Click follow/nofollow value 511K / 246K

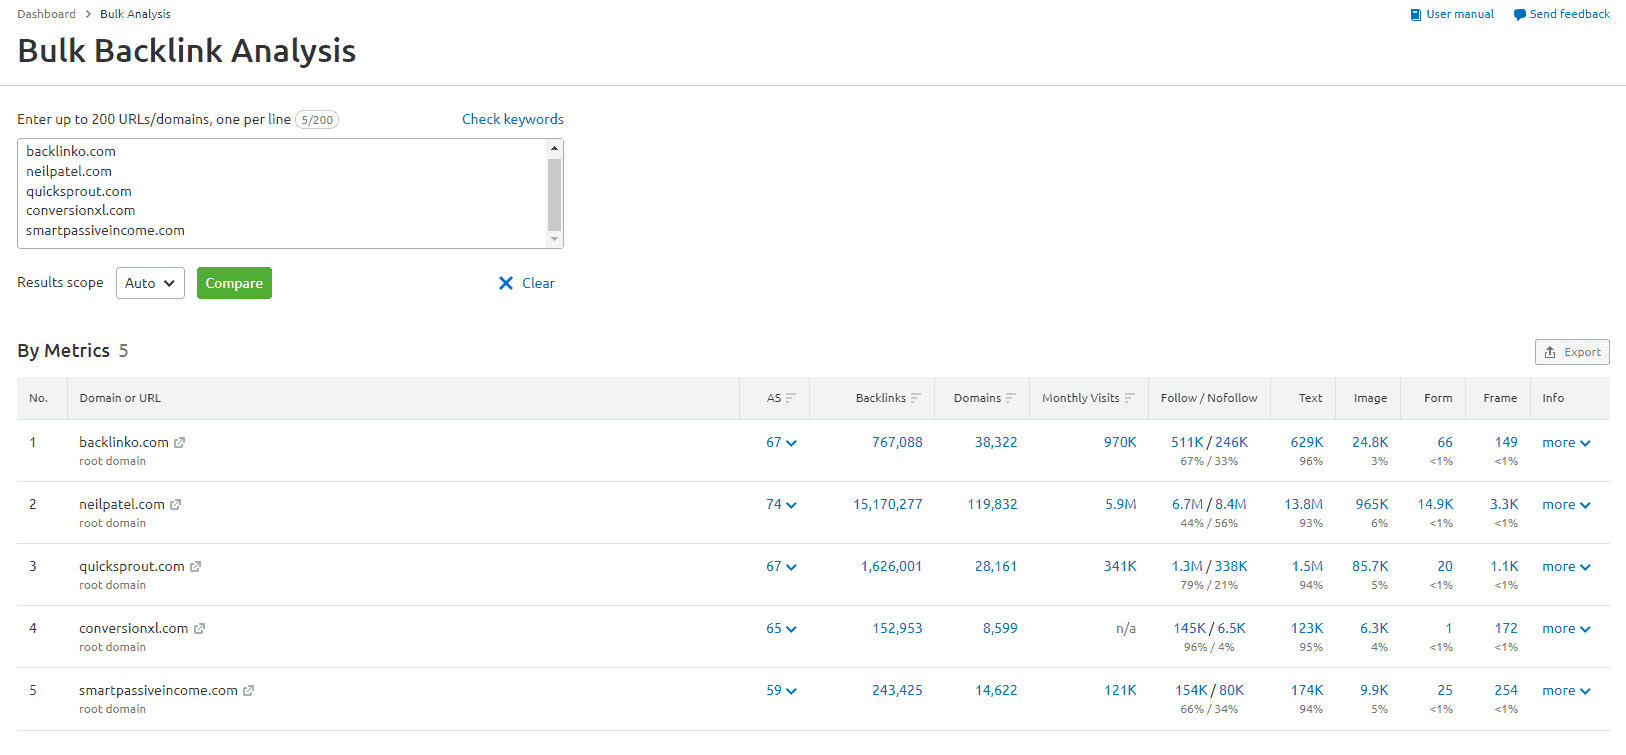(x=1209, y=442)
